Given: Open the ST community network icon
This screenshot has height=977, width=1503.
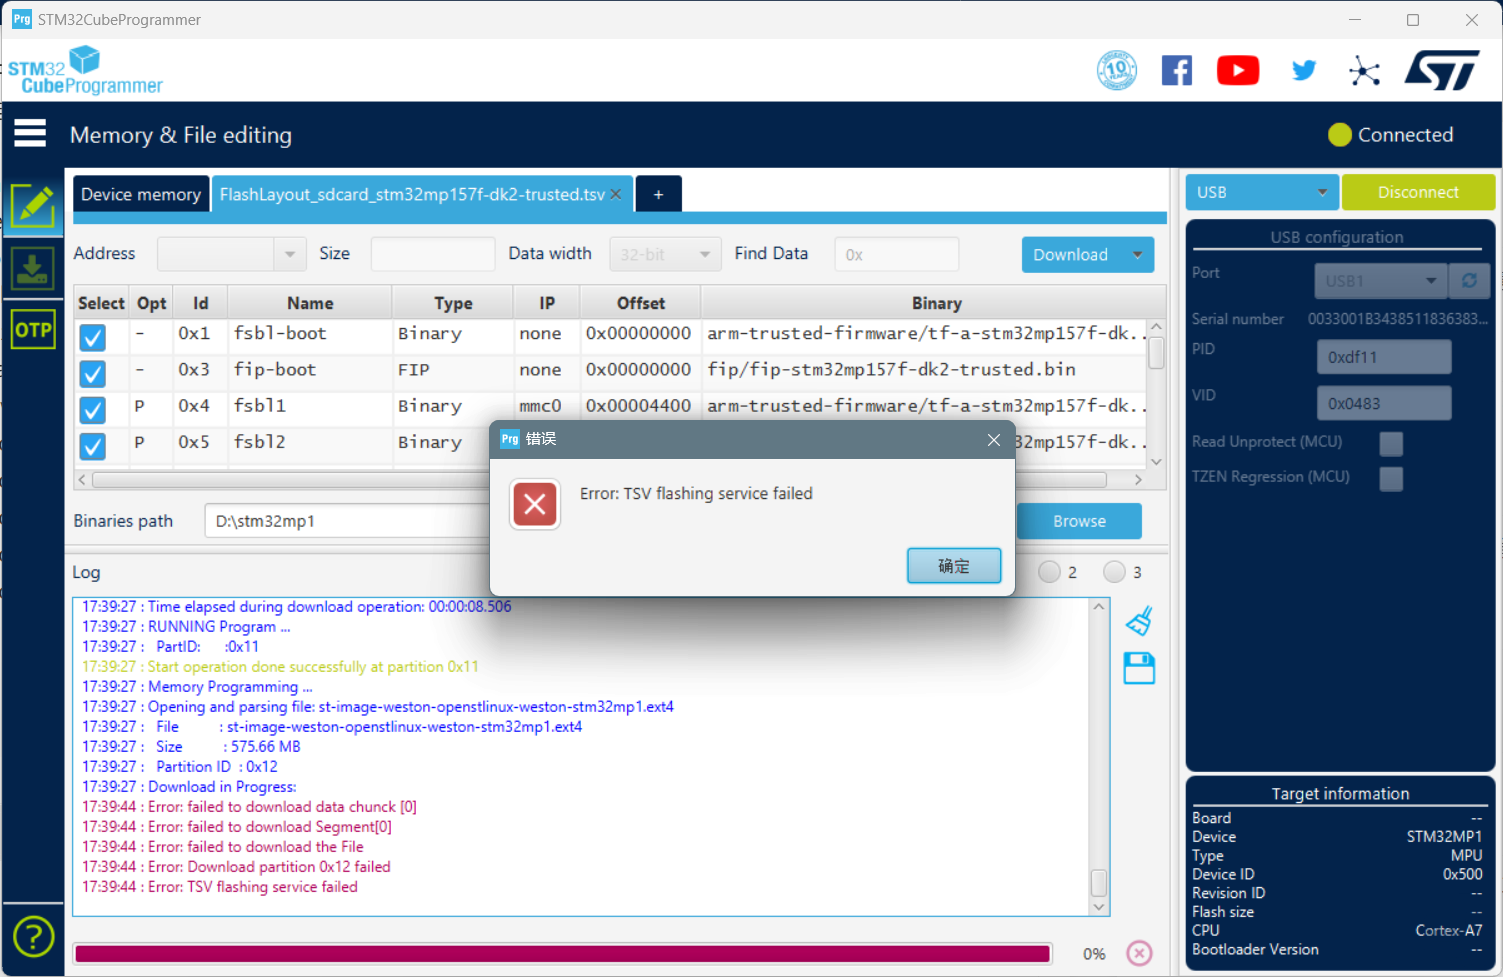Looking at the screenshot, I should tap(1364, 70).
